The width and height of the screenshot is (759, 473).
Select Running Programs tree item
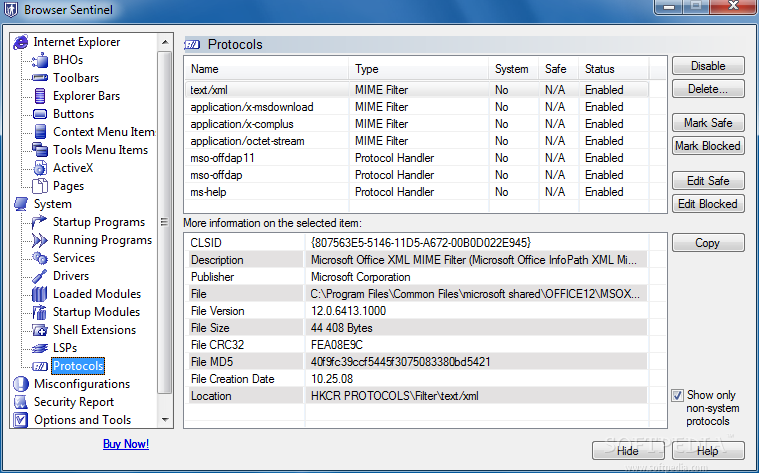[x=102, y=240]
